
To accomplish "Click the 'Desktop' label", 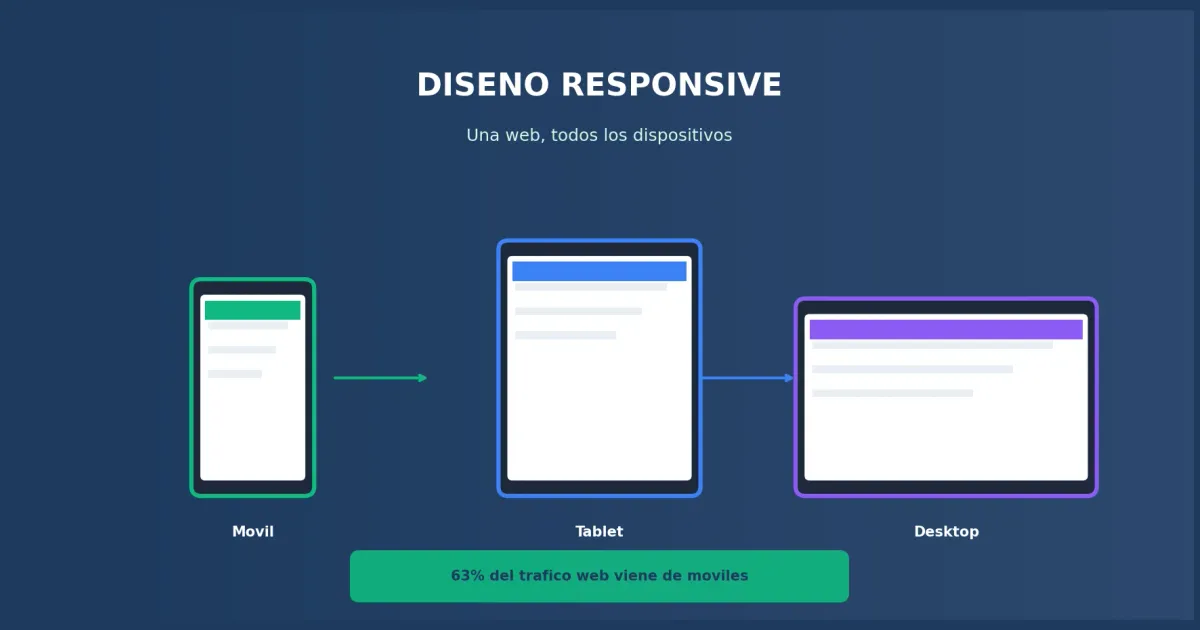I will 946,532.
